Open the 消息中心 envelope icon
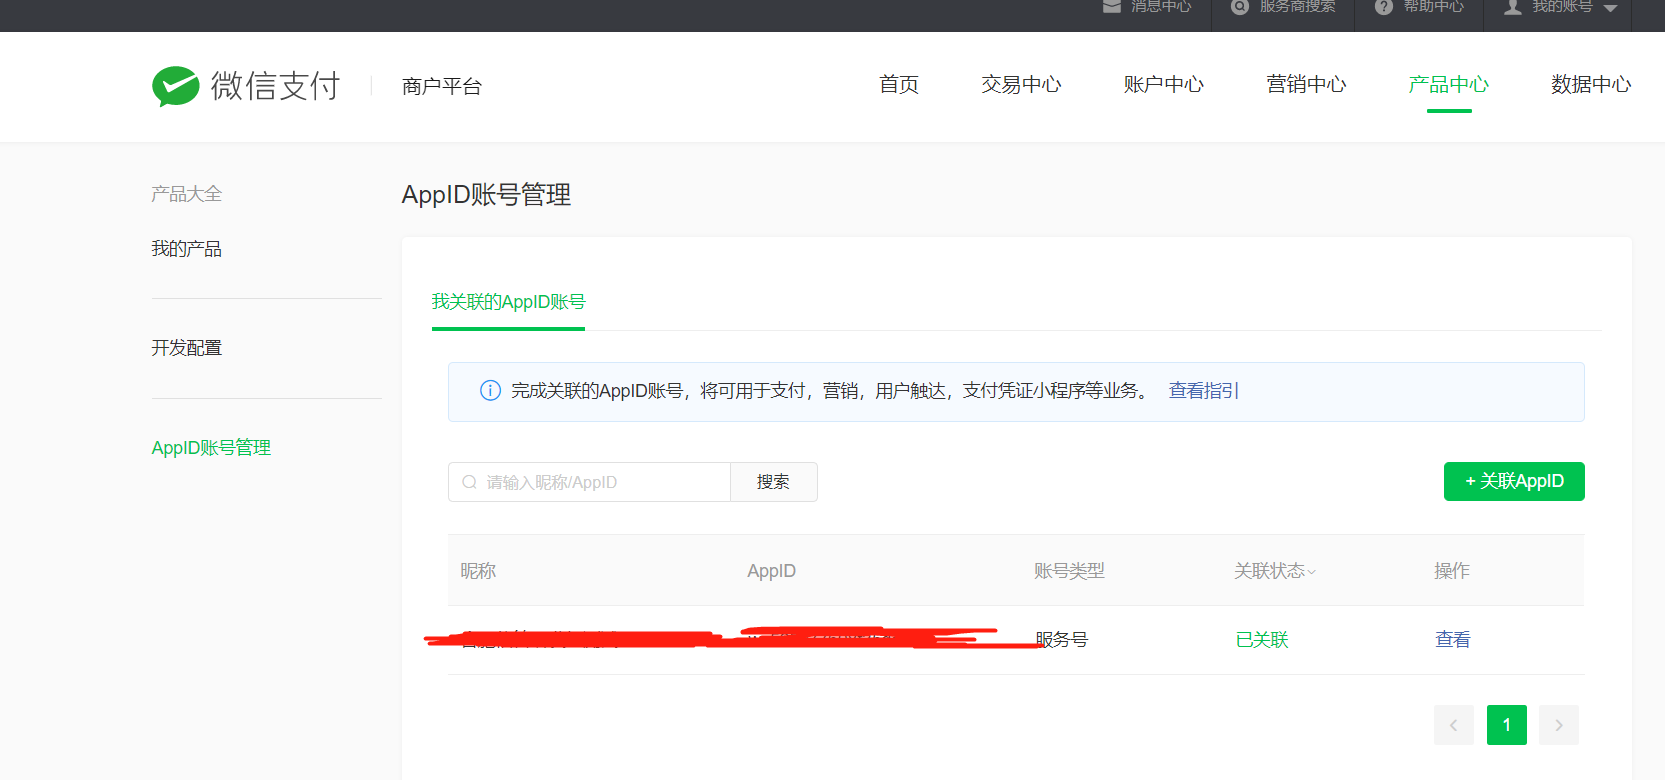 point(1112,6)
